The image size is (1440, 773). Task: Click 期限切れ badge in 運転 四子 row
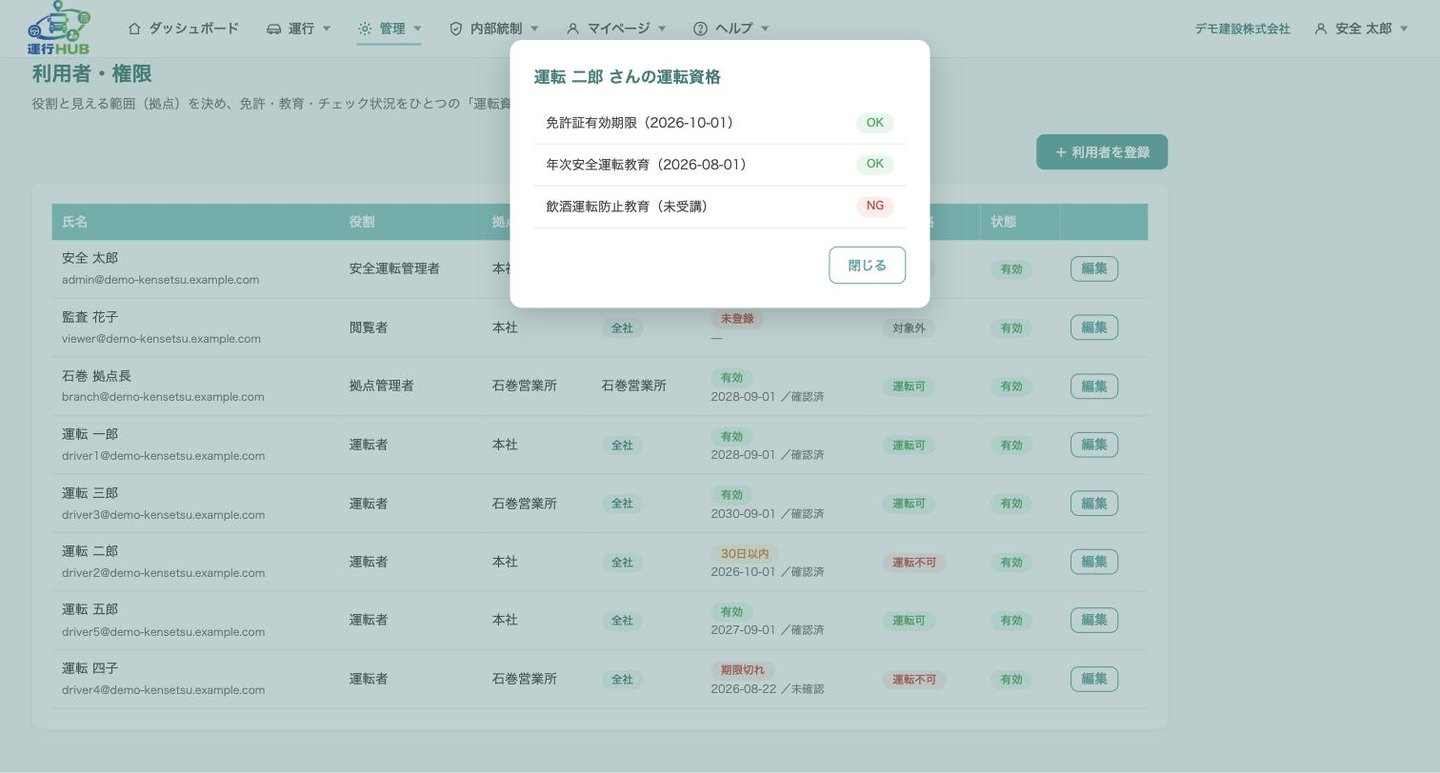pyautogui.click(x=743, y=670)
